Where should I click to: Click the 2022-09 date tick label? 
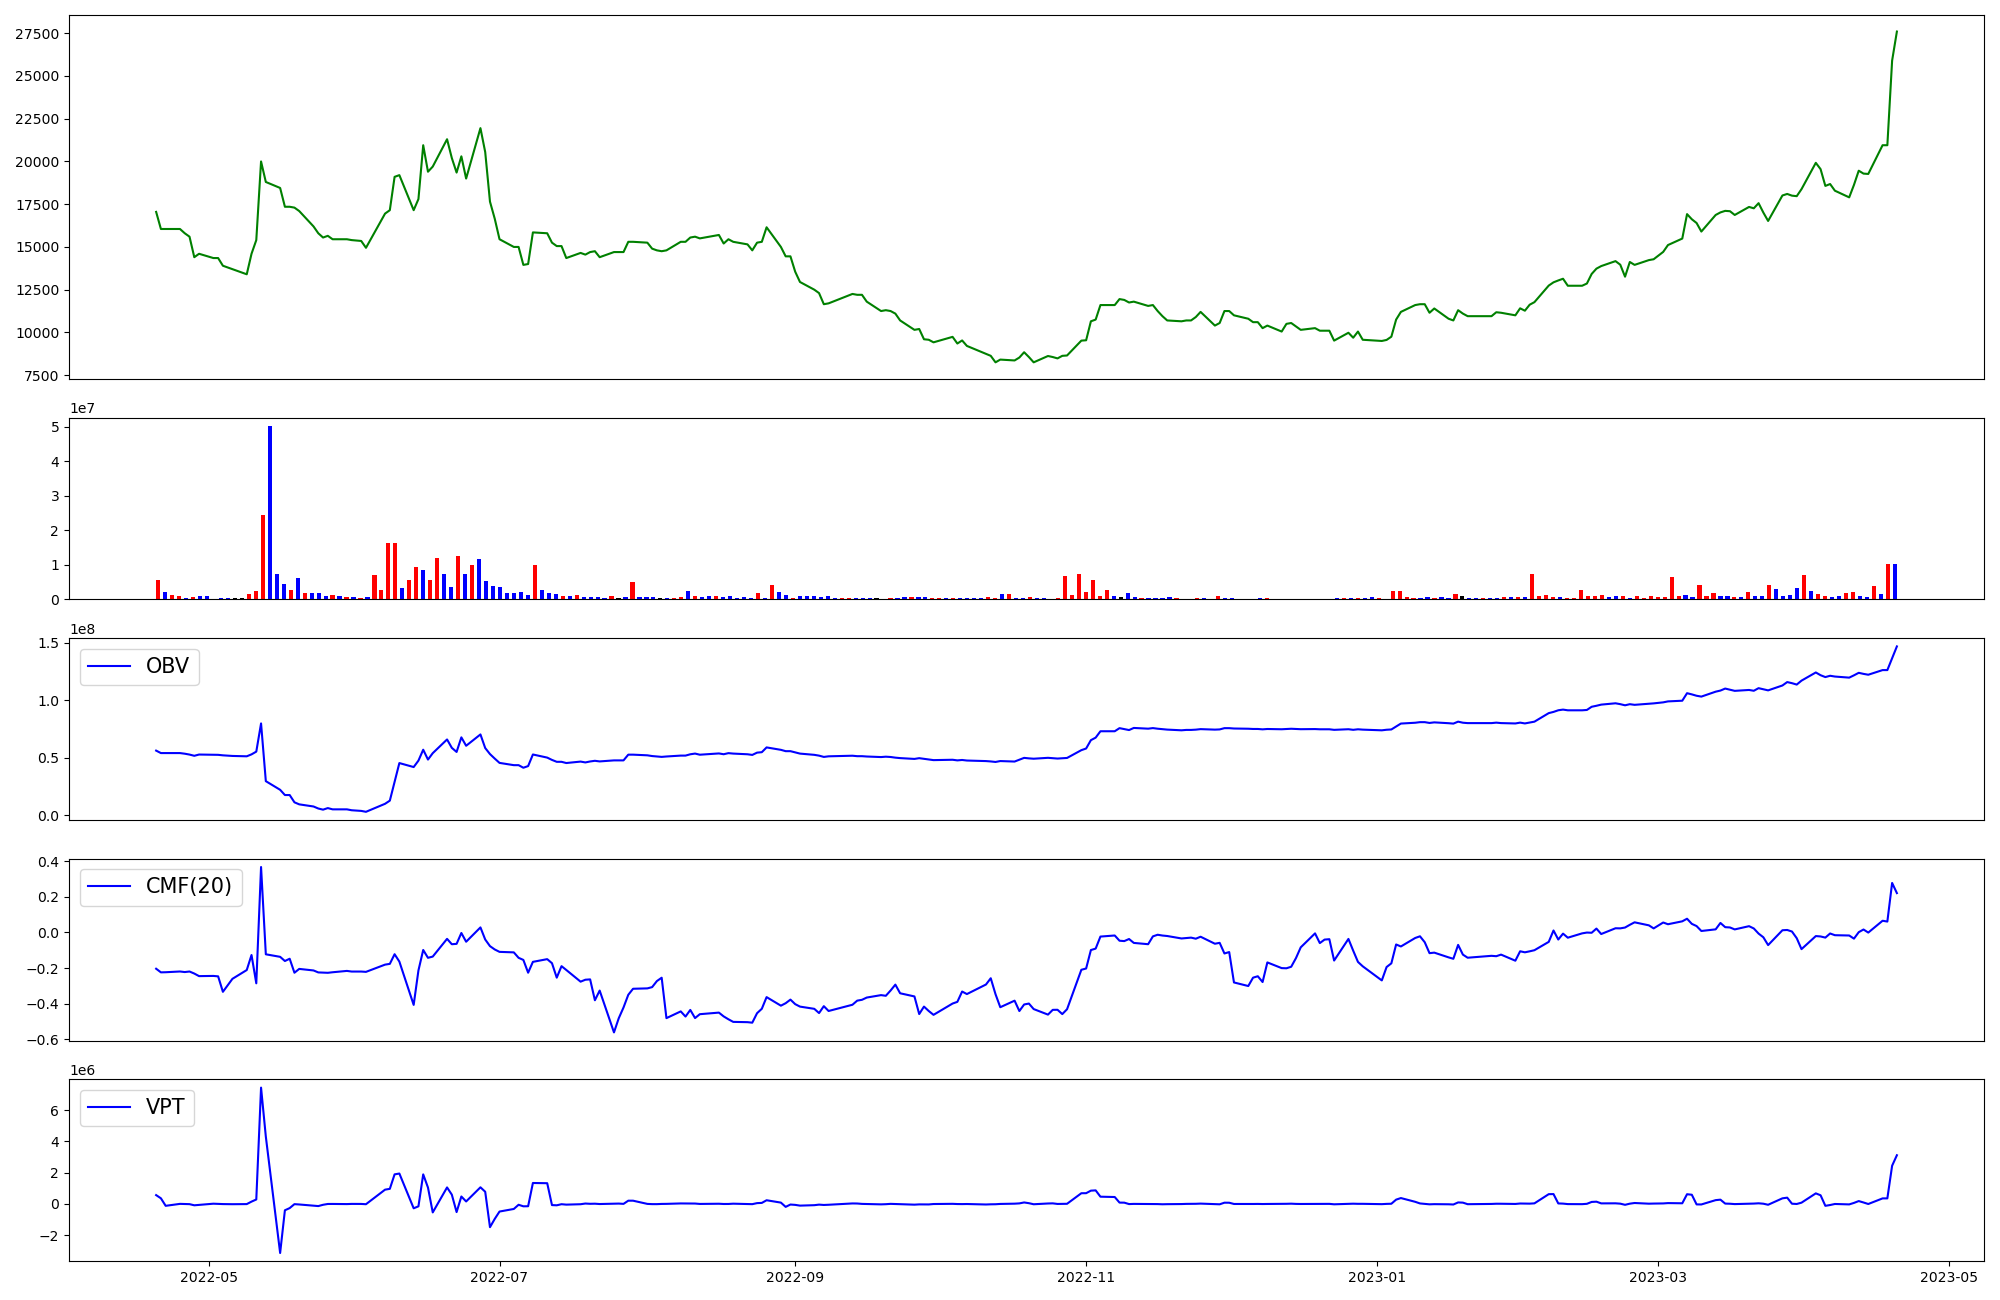click(x=795, y=1277)
